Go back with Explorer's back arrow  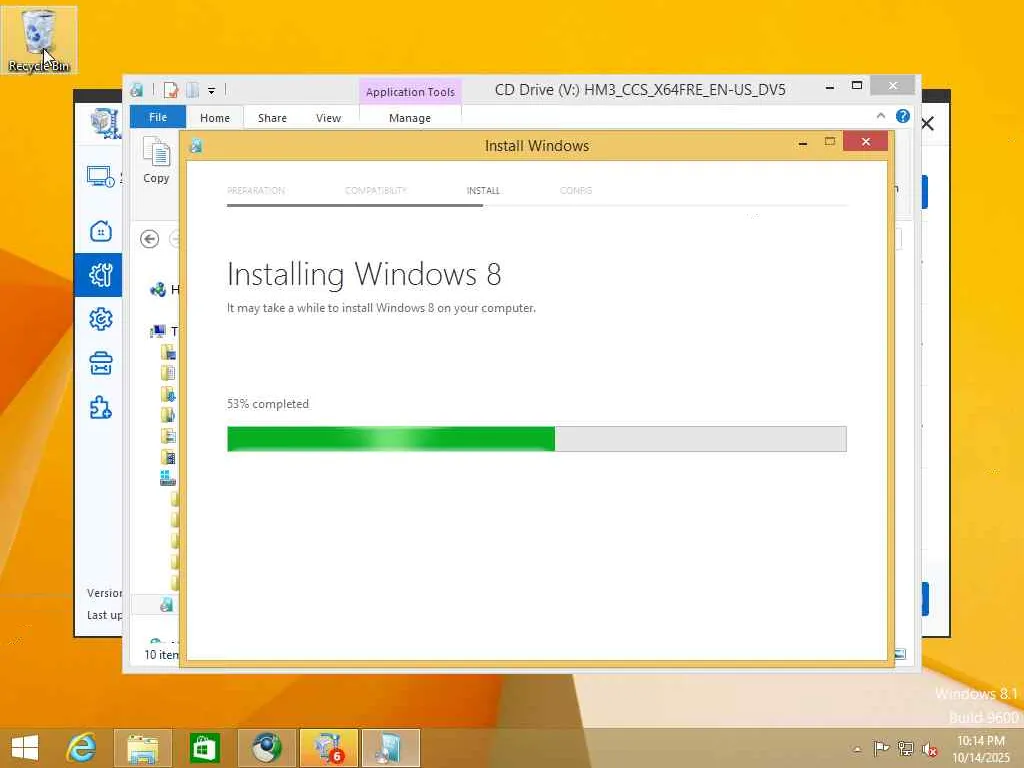[150, 239]
